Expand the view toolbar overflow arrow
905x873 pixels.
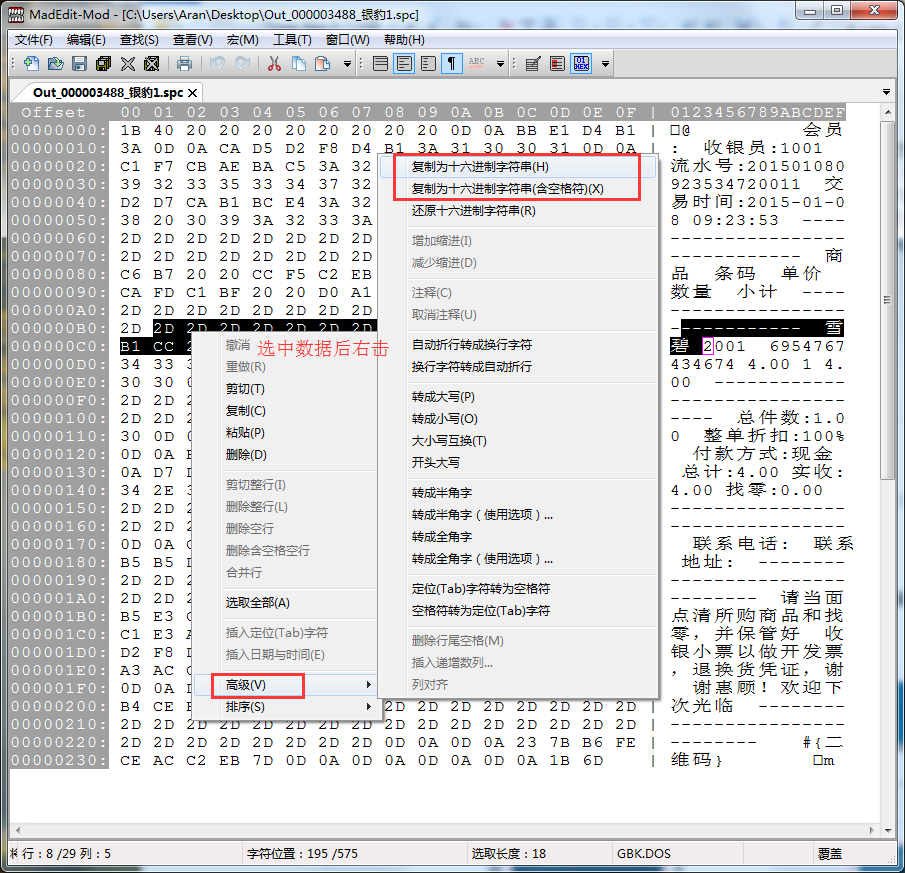coord(500,63)
